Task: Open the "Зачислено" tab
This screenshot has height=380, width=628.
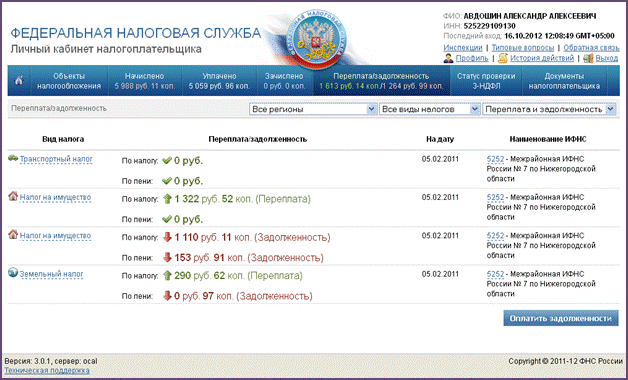Action: tap(284, 81)
